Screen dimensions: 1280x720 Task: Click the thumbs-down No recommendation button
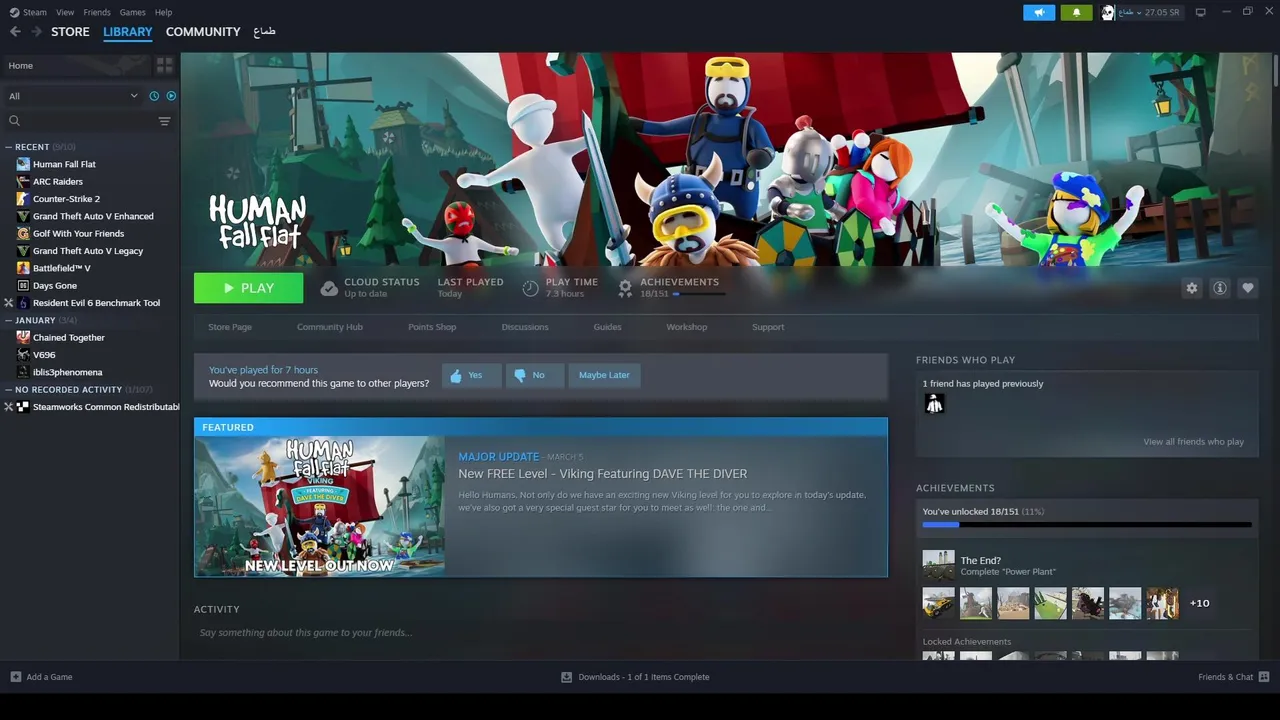click(535, 375)
